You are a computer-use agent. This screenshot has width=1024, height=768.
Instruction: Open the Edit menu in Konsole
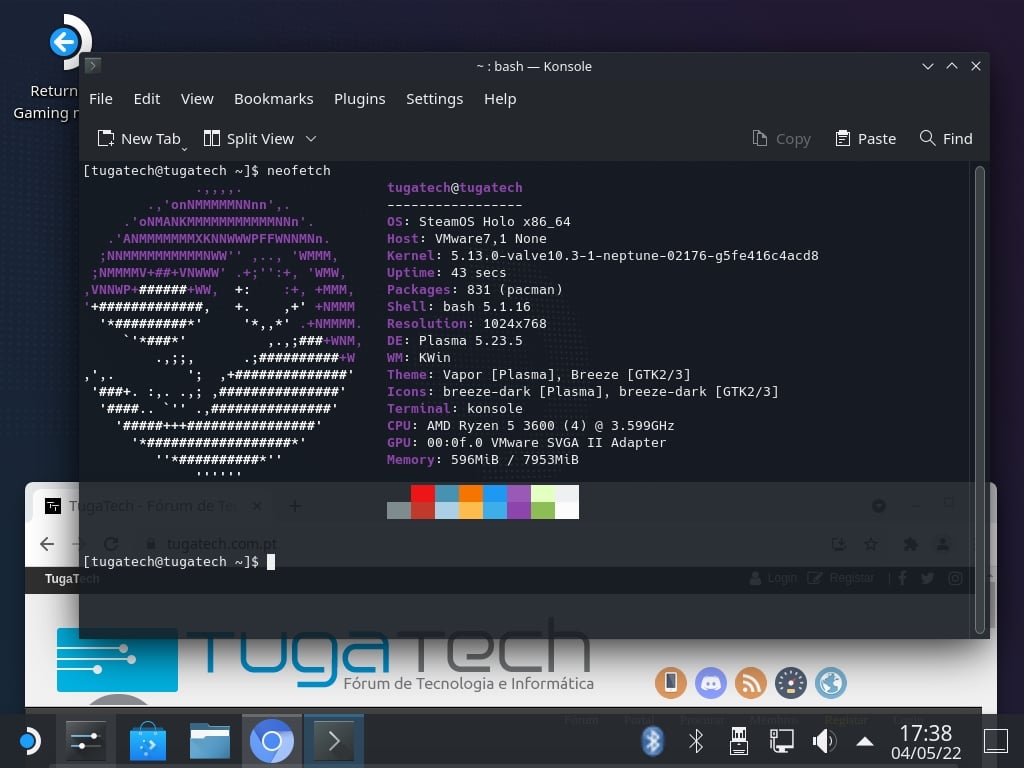click(146, 99)
